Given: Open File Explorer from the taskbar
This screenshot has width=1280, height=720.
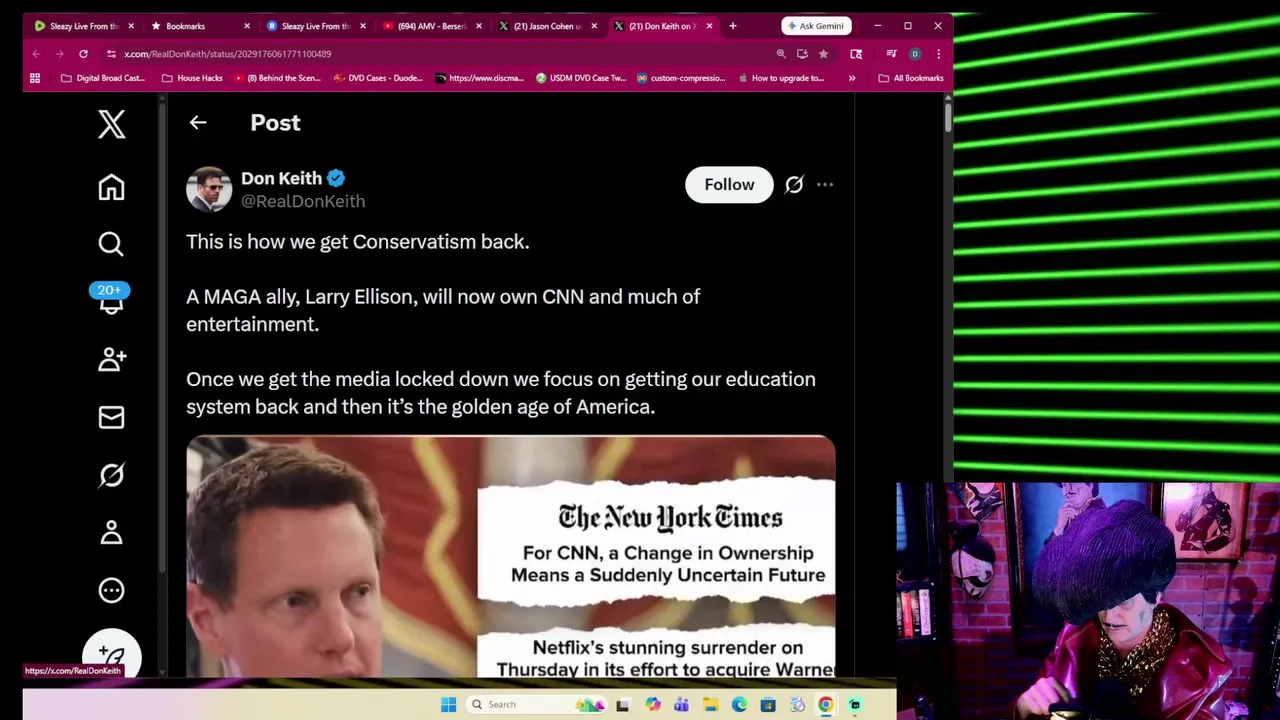Looking at the screenshot, I should 710,704.
